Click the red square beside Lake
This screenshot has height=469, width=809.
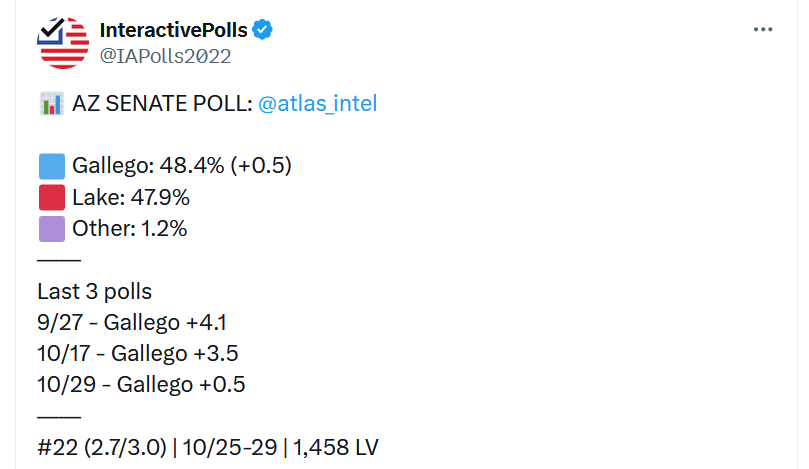tap(52, 198)
